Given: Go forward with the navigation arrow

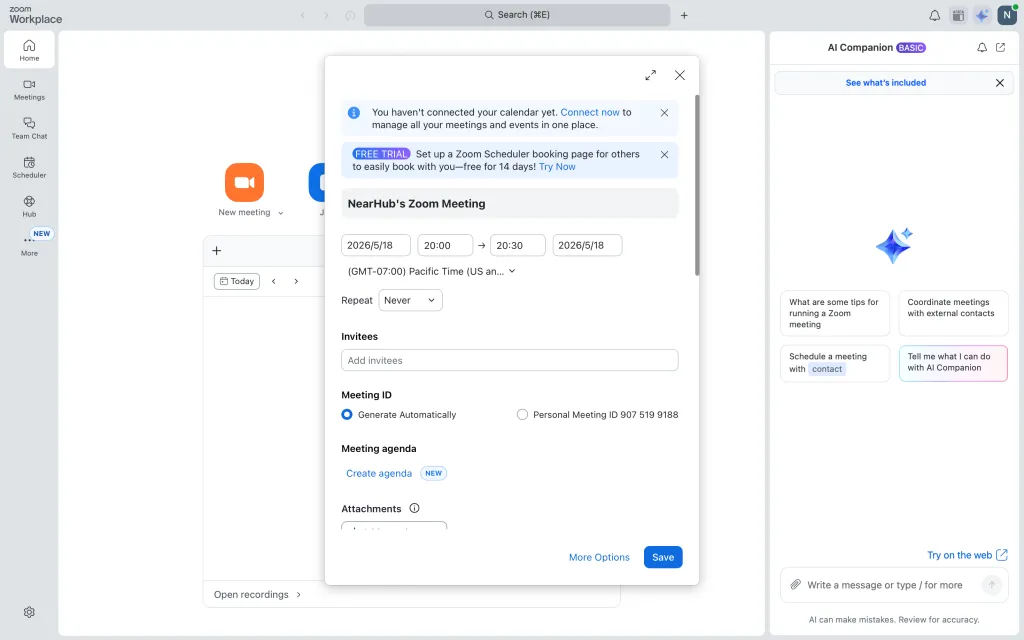Looking at the screenshot, I should point(326,15).
